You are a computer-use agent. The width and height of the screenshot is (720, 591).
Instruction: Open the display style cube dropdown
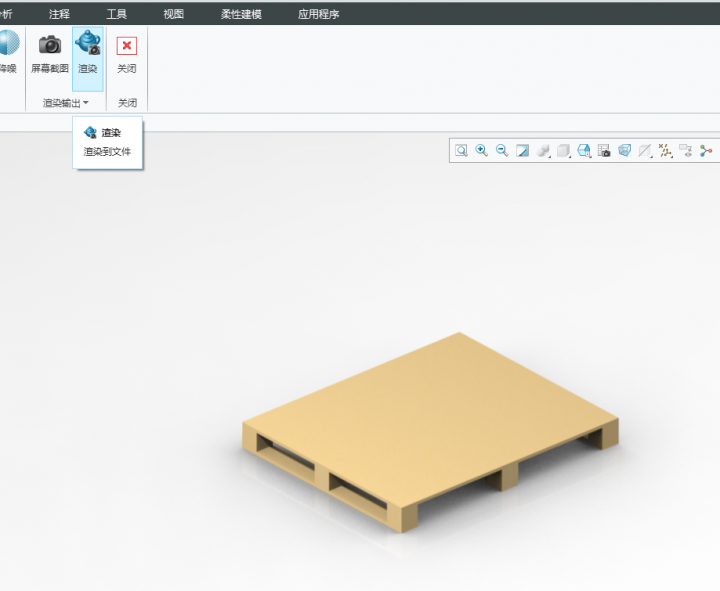click(x=564, y=151)
